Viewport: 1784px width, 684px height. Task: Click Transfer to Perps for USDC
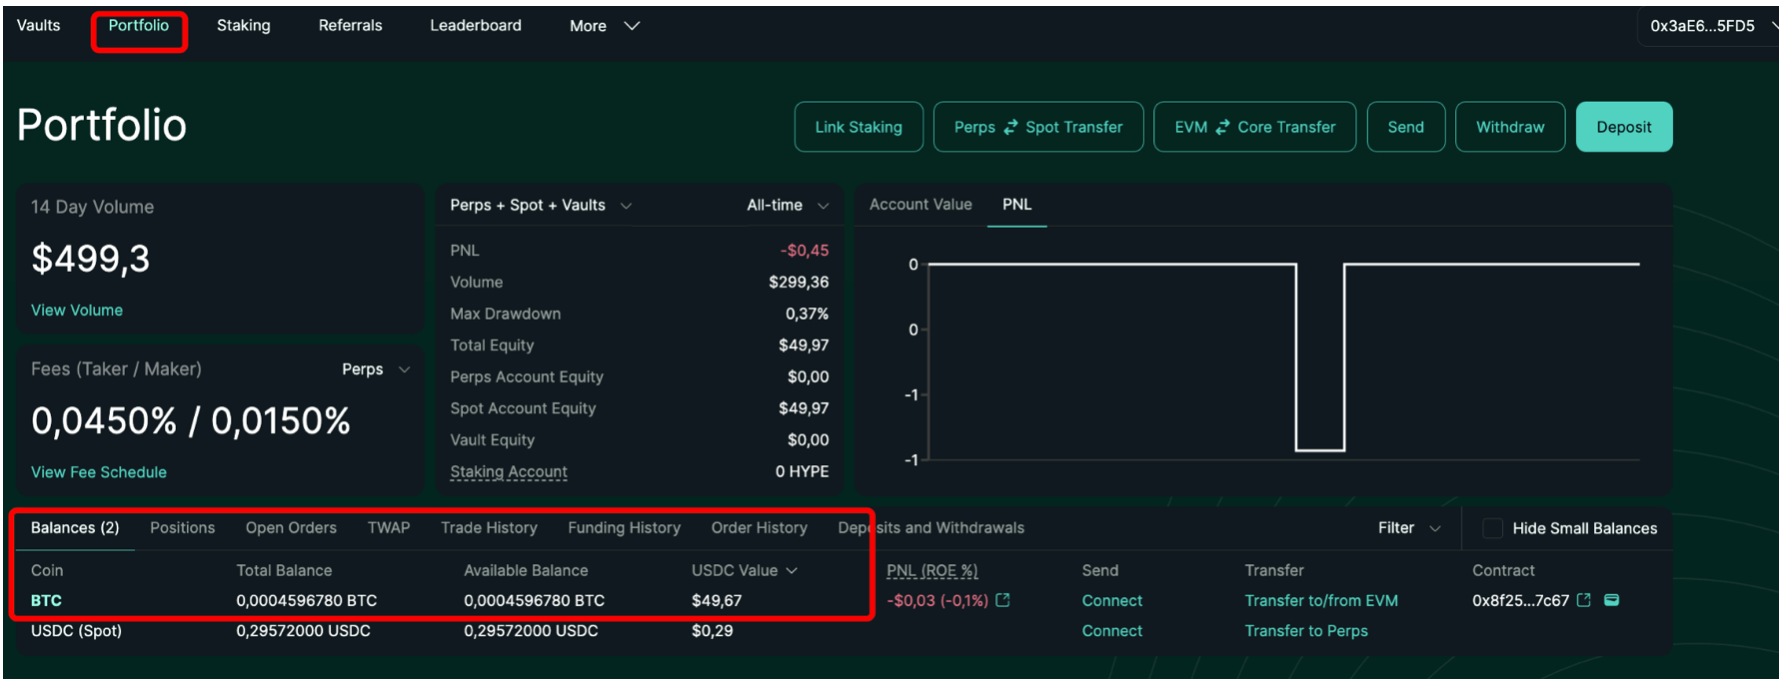1306,631
